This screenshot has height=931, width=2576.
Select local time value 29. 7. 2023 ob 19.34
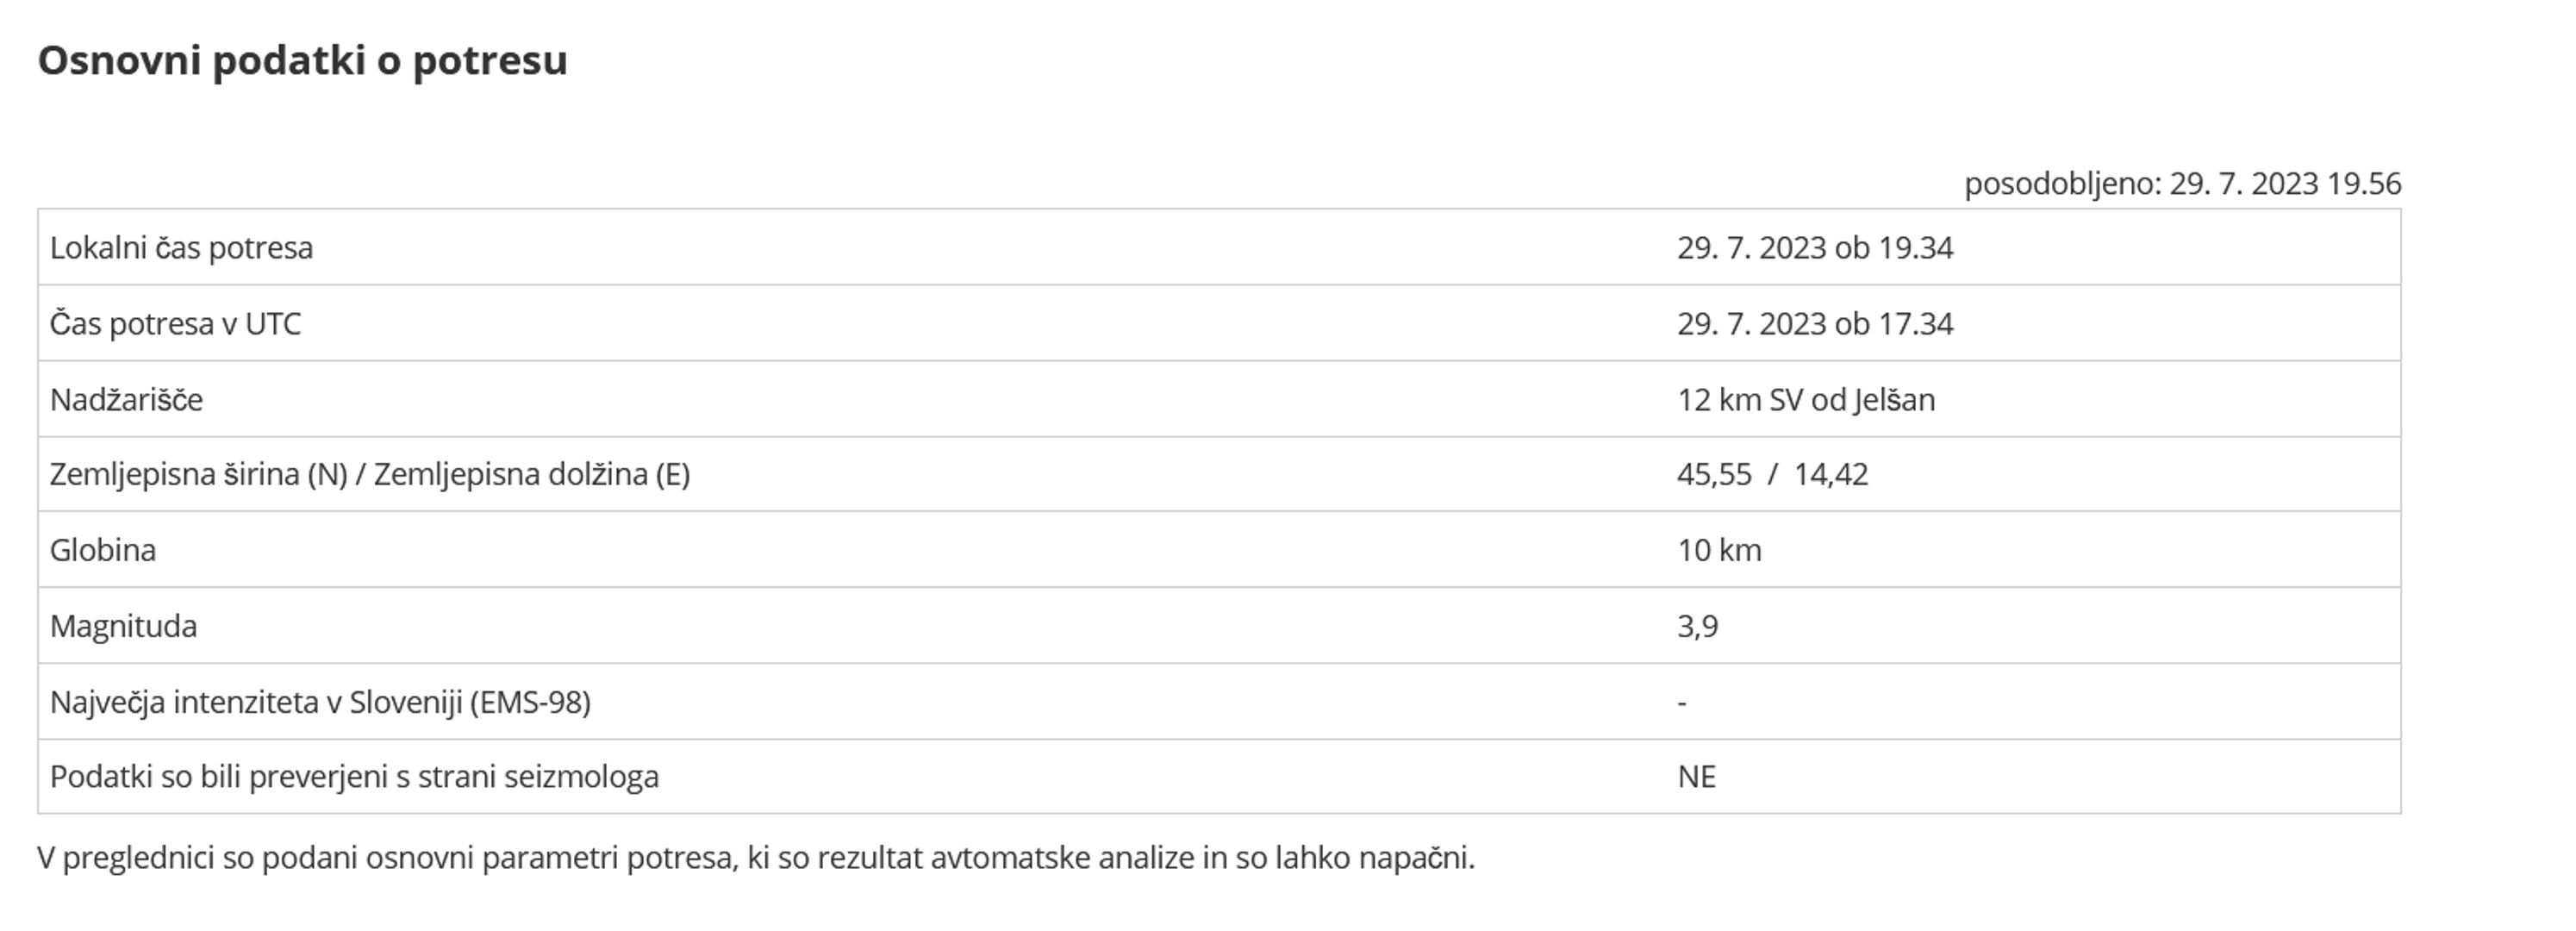[1814, 248]
